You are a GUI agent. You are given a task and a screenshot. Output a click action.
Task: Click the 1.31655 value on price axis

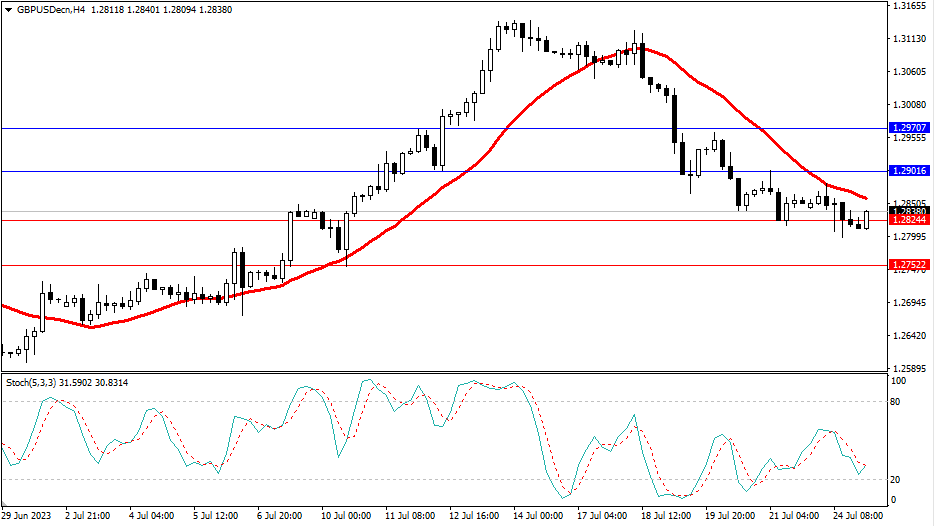908,7
